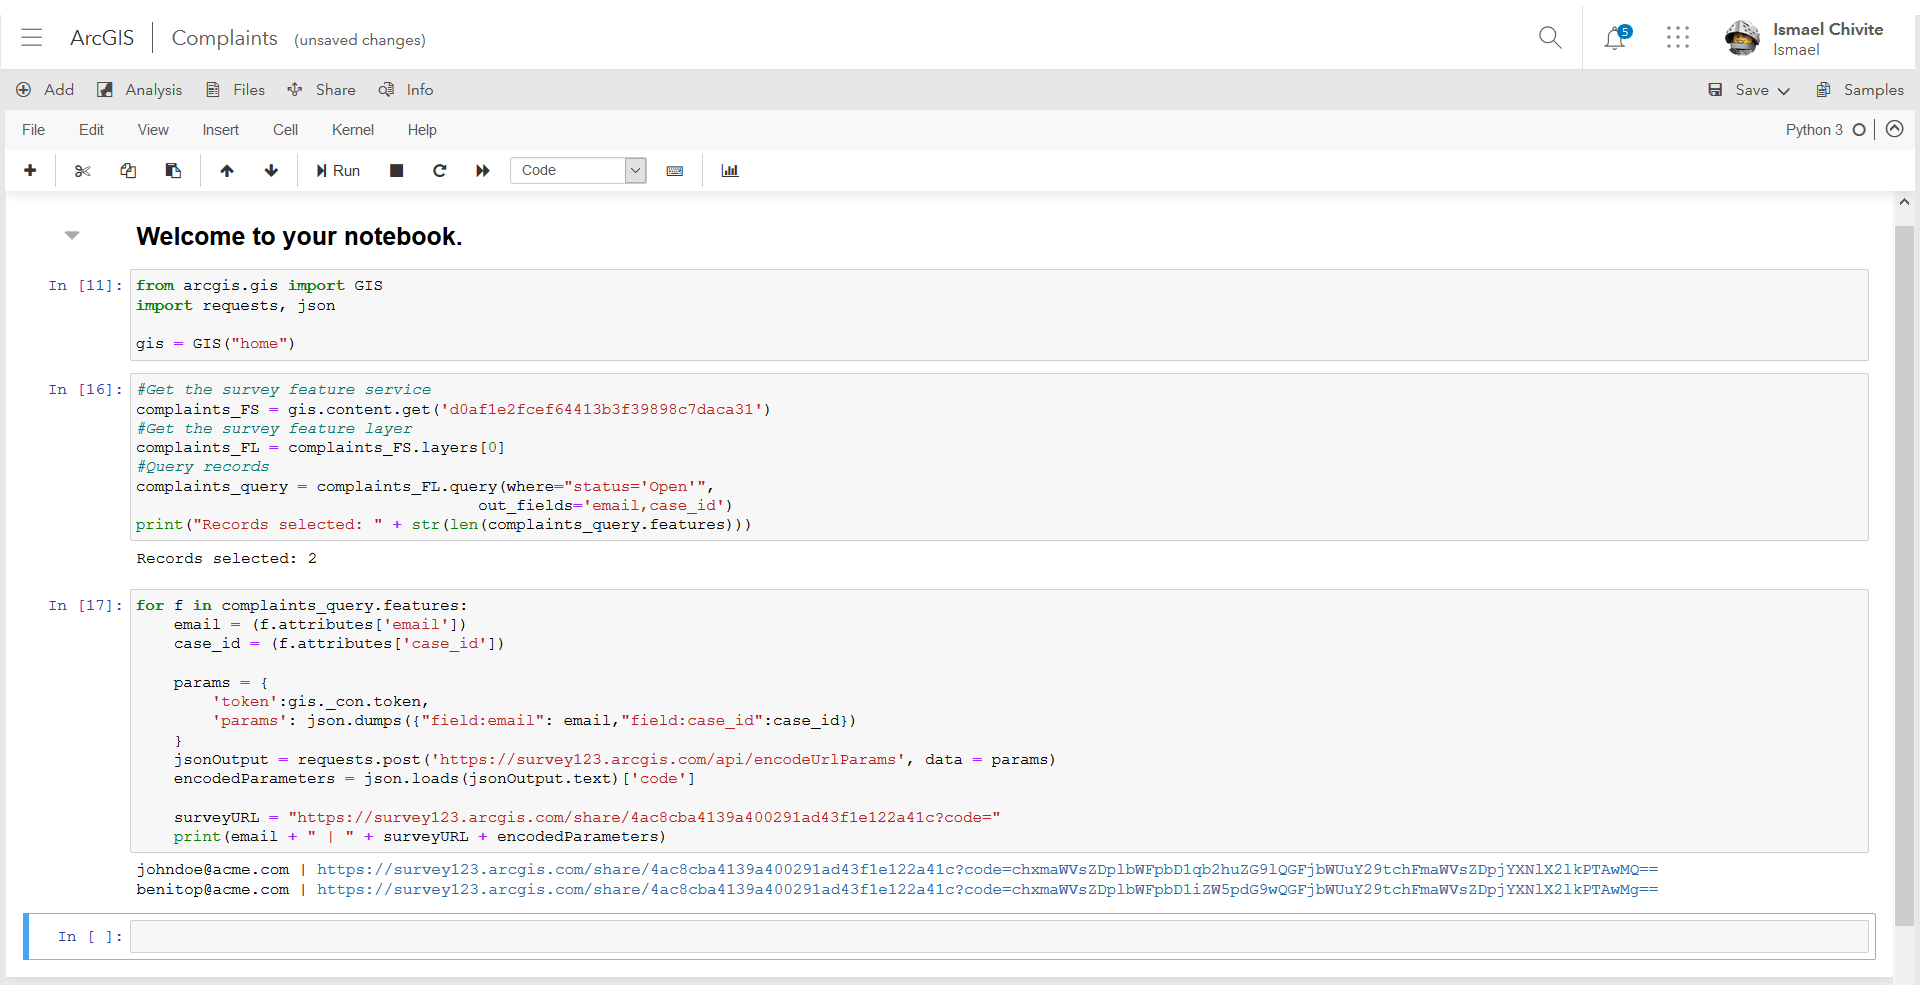
Task: Insert a new cell below
Action: 30,171
